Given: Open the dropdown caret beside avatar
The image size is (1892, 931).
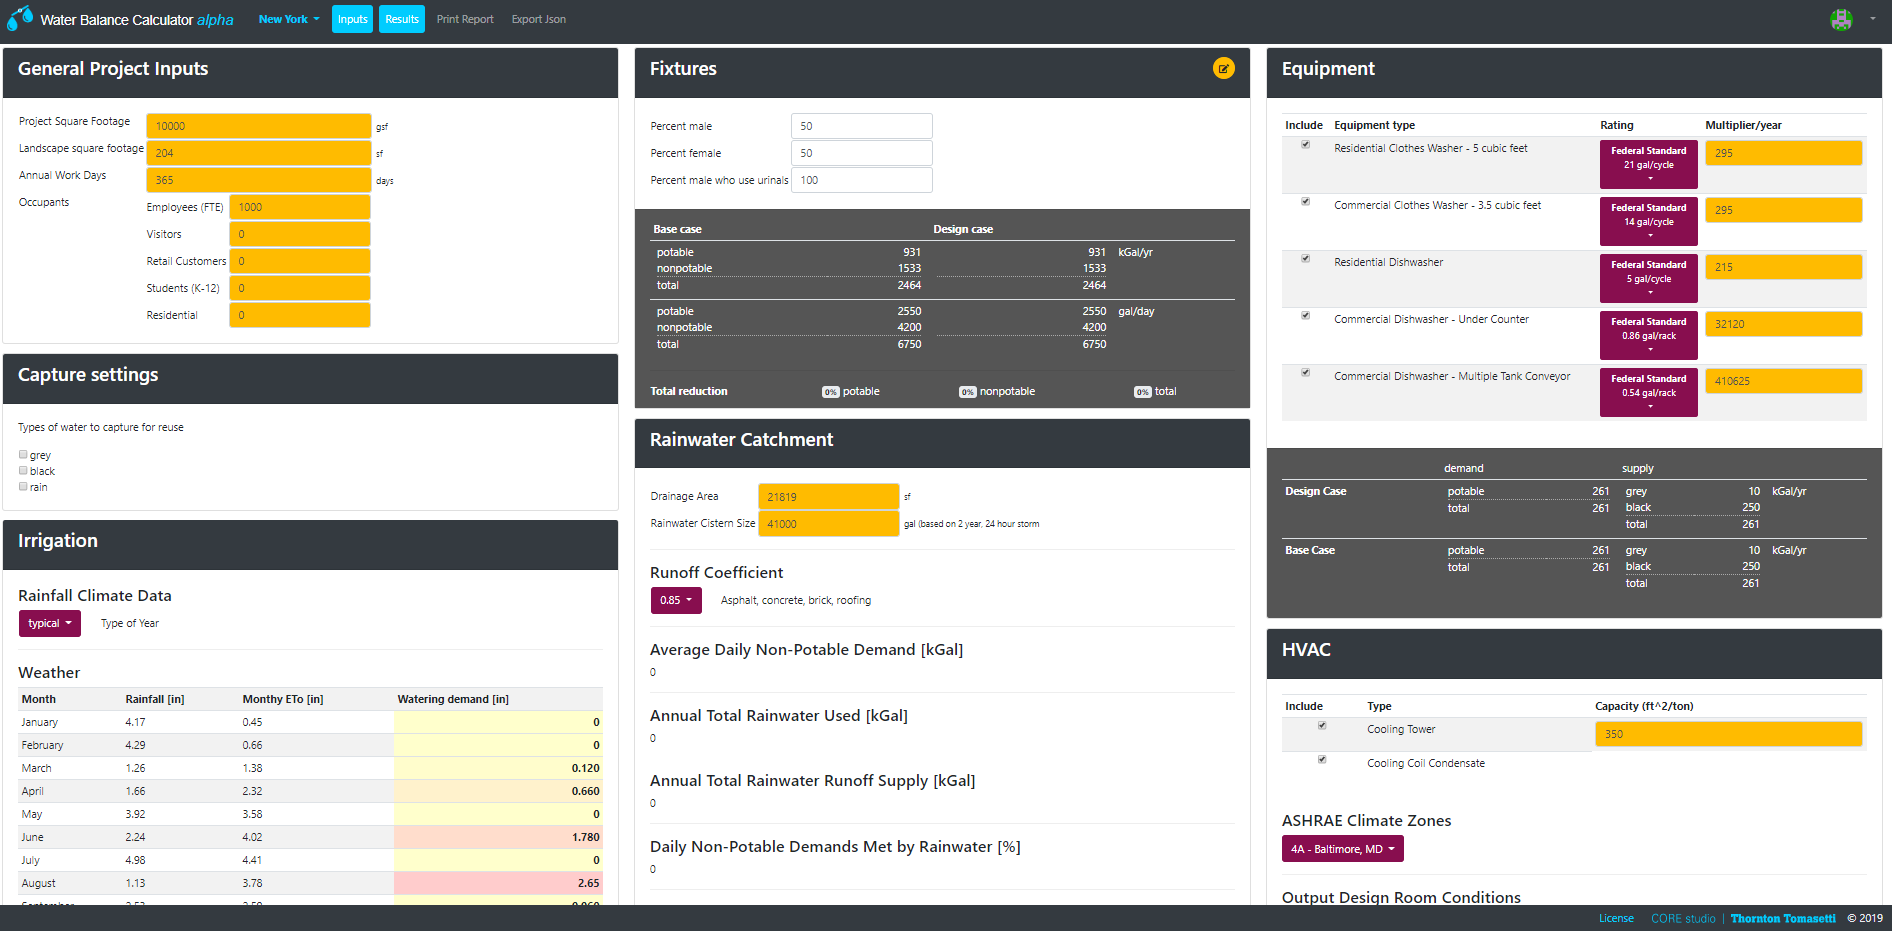Looking at the screenshot, I should [x=1872, y=19].
